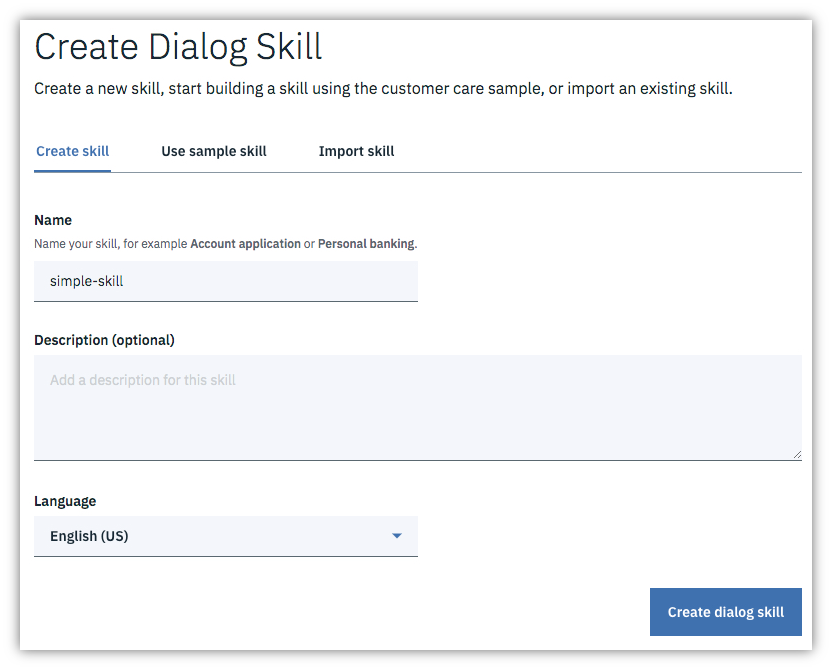Click the bold Personal banking example text

[365, 243]
